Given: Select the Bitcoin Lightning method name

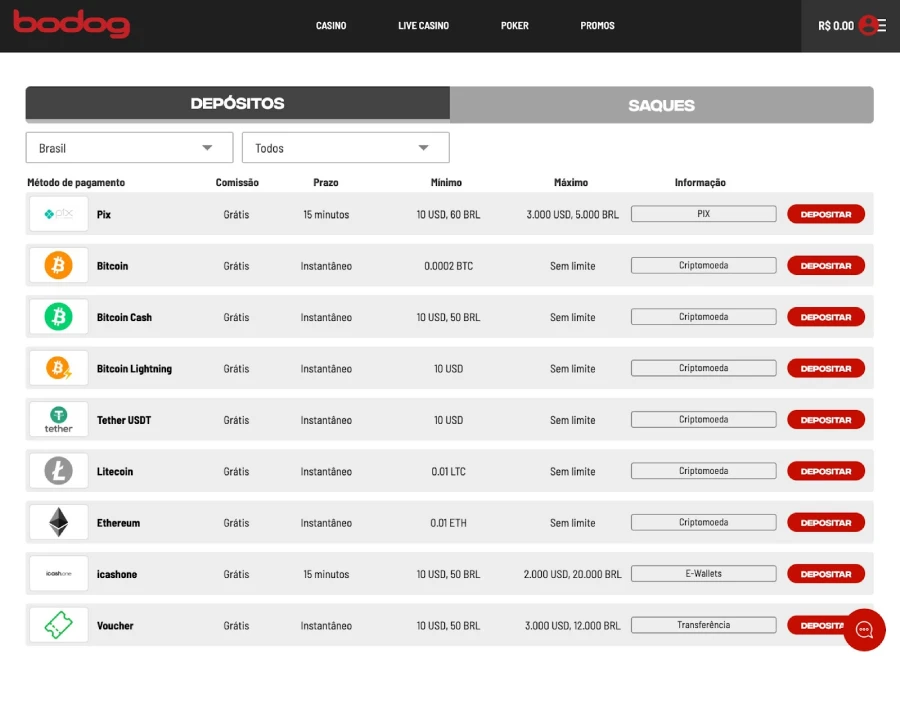Looking at the screenshot, I should tap(134, 369).
